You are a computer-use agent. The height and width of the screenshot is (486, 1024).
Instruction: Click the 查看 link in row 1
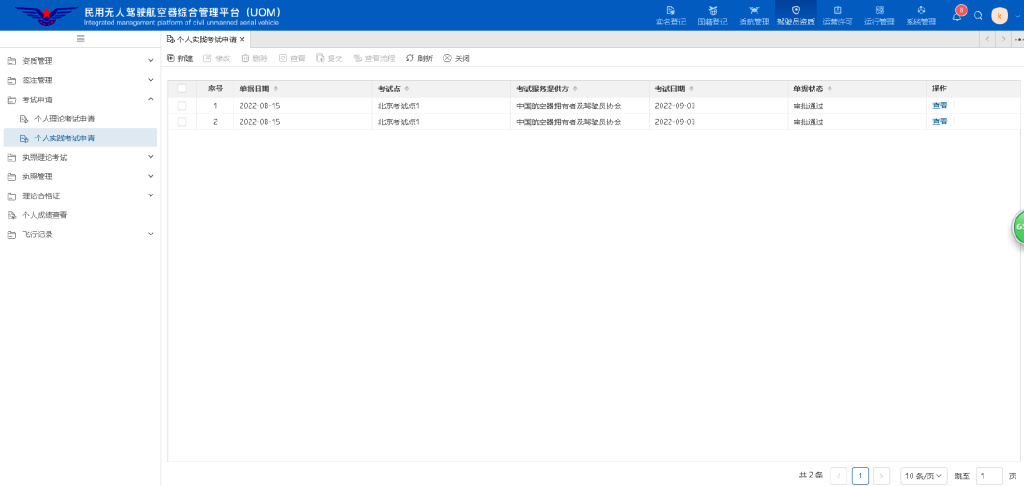coord(939,105)
